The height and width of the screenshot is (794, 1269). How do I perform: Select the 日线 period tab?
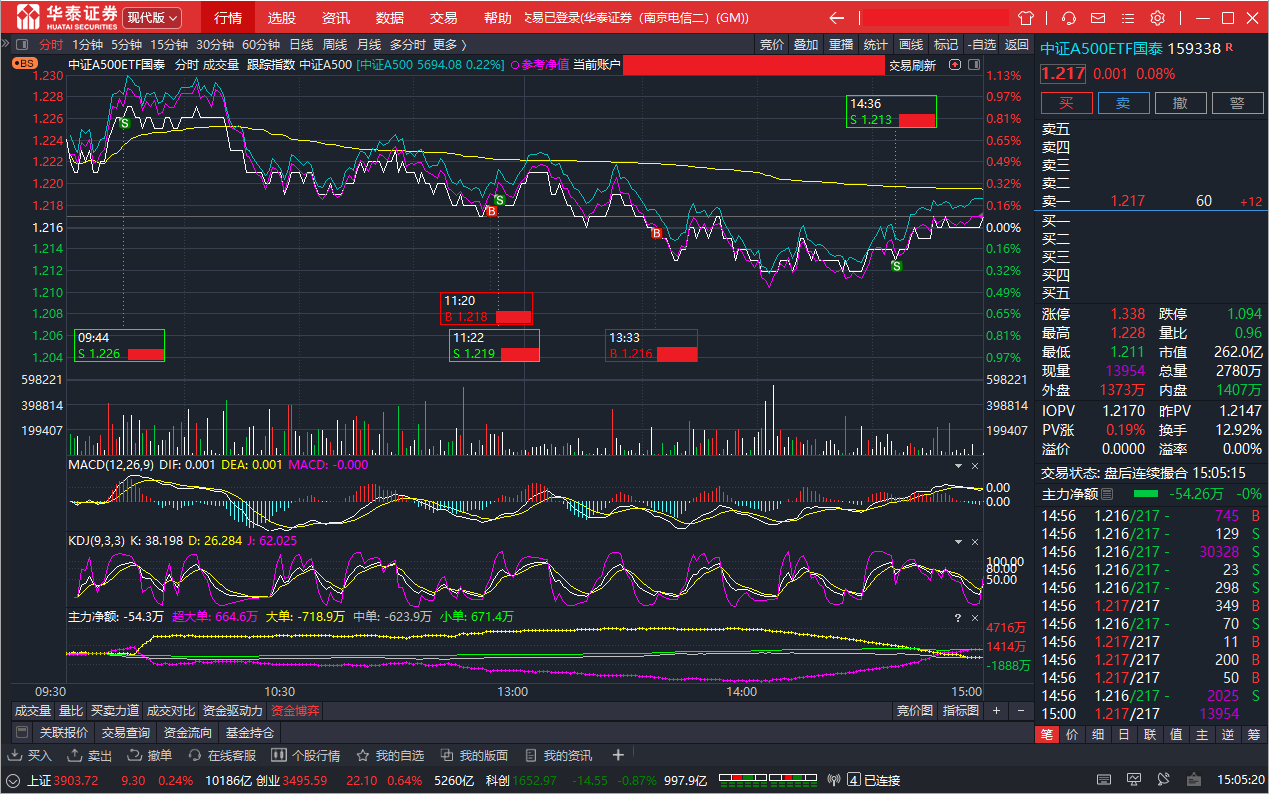(301, 44)
